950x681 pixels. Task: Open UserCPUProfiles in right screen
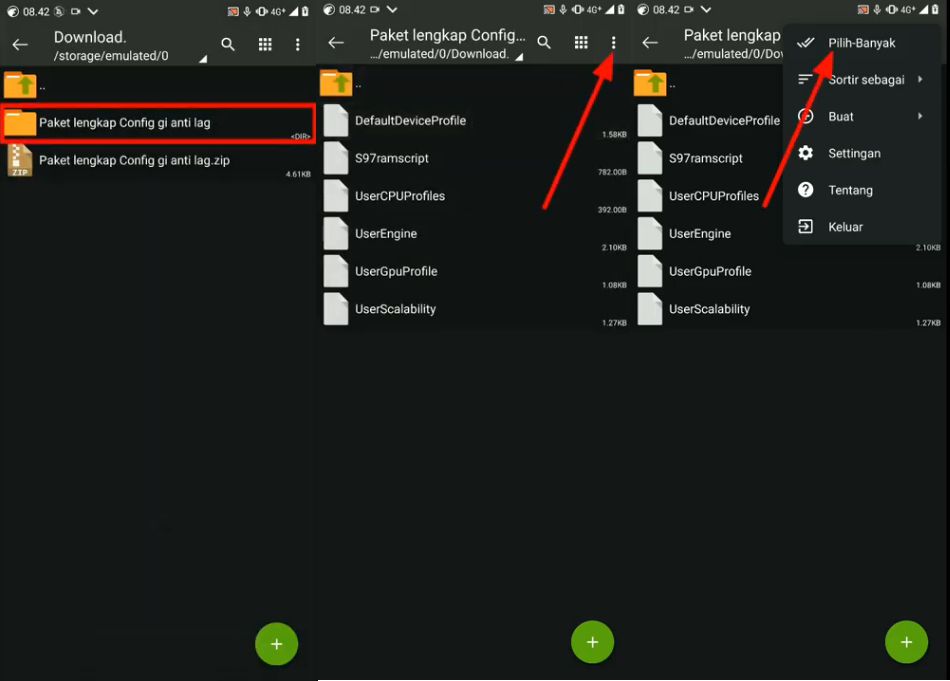(x=709, y=196)
